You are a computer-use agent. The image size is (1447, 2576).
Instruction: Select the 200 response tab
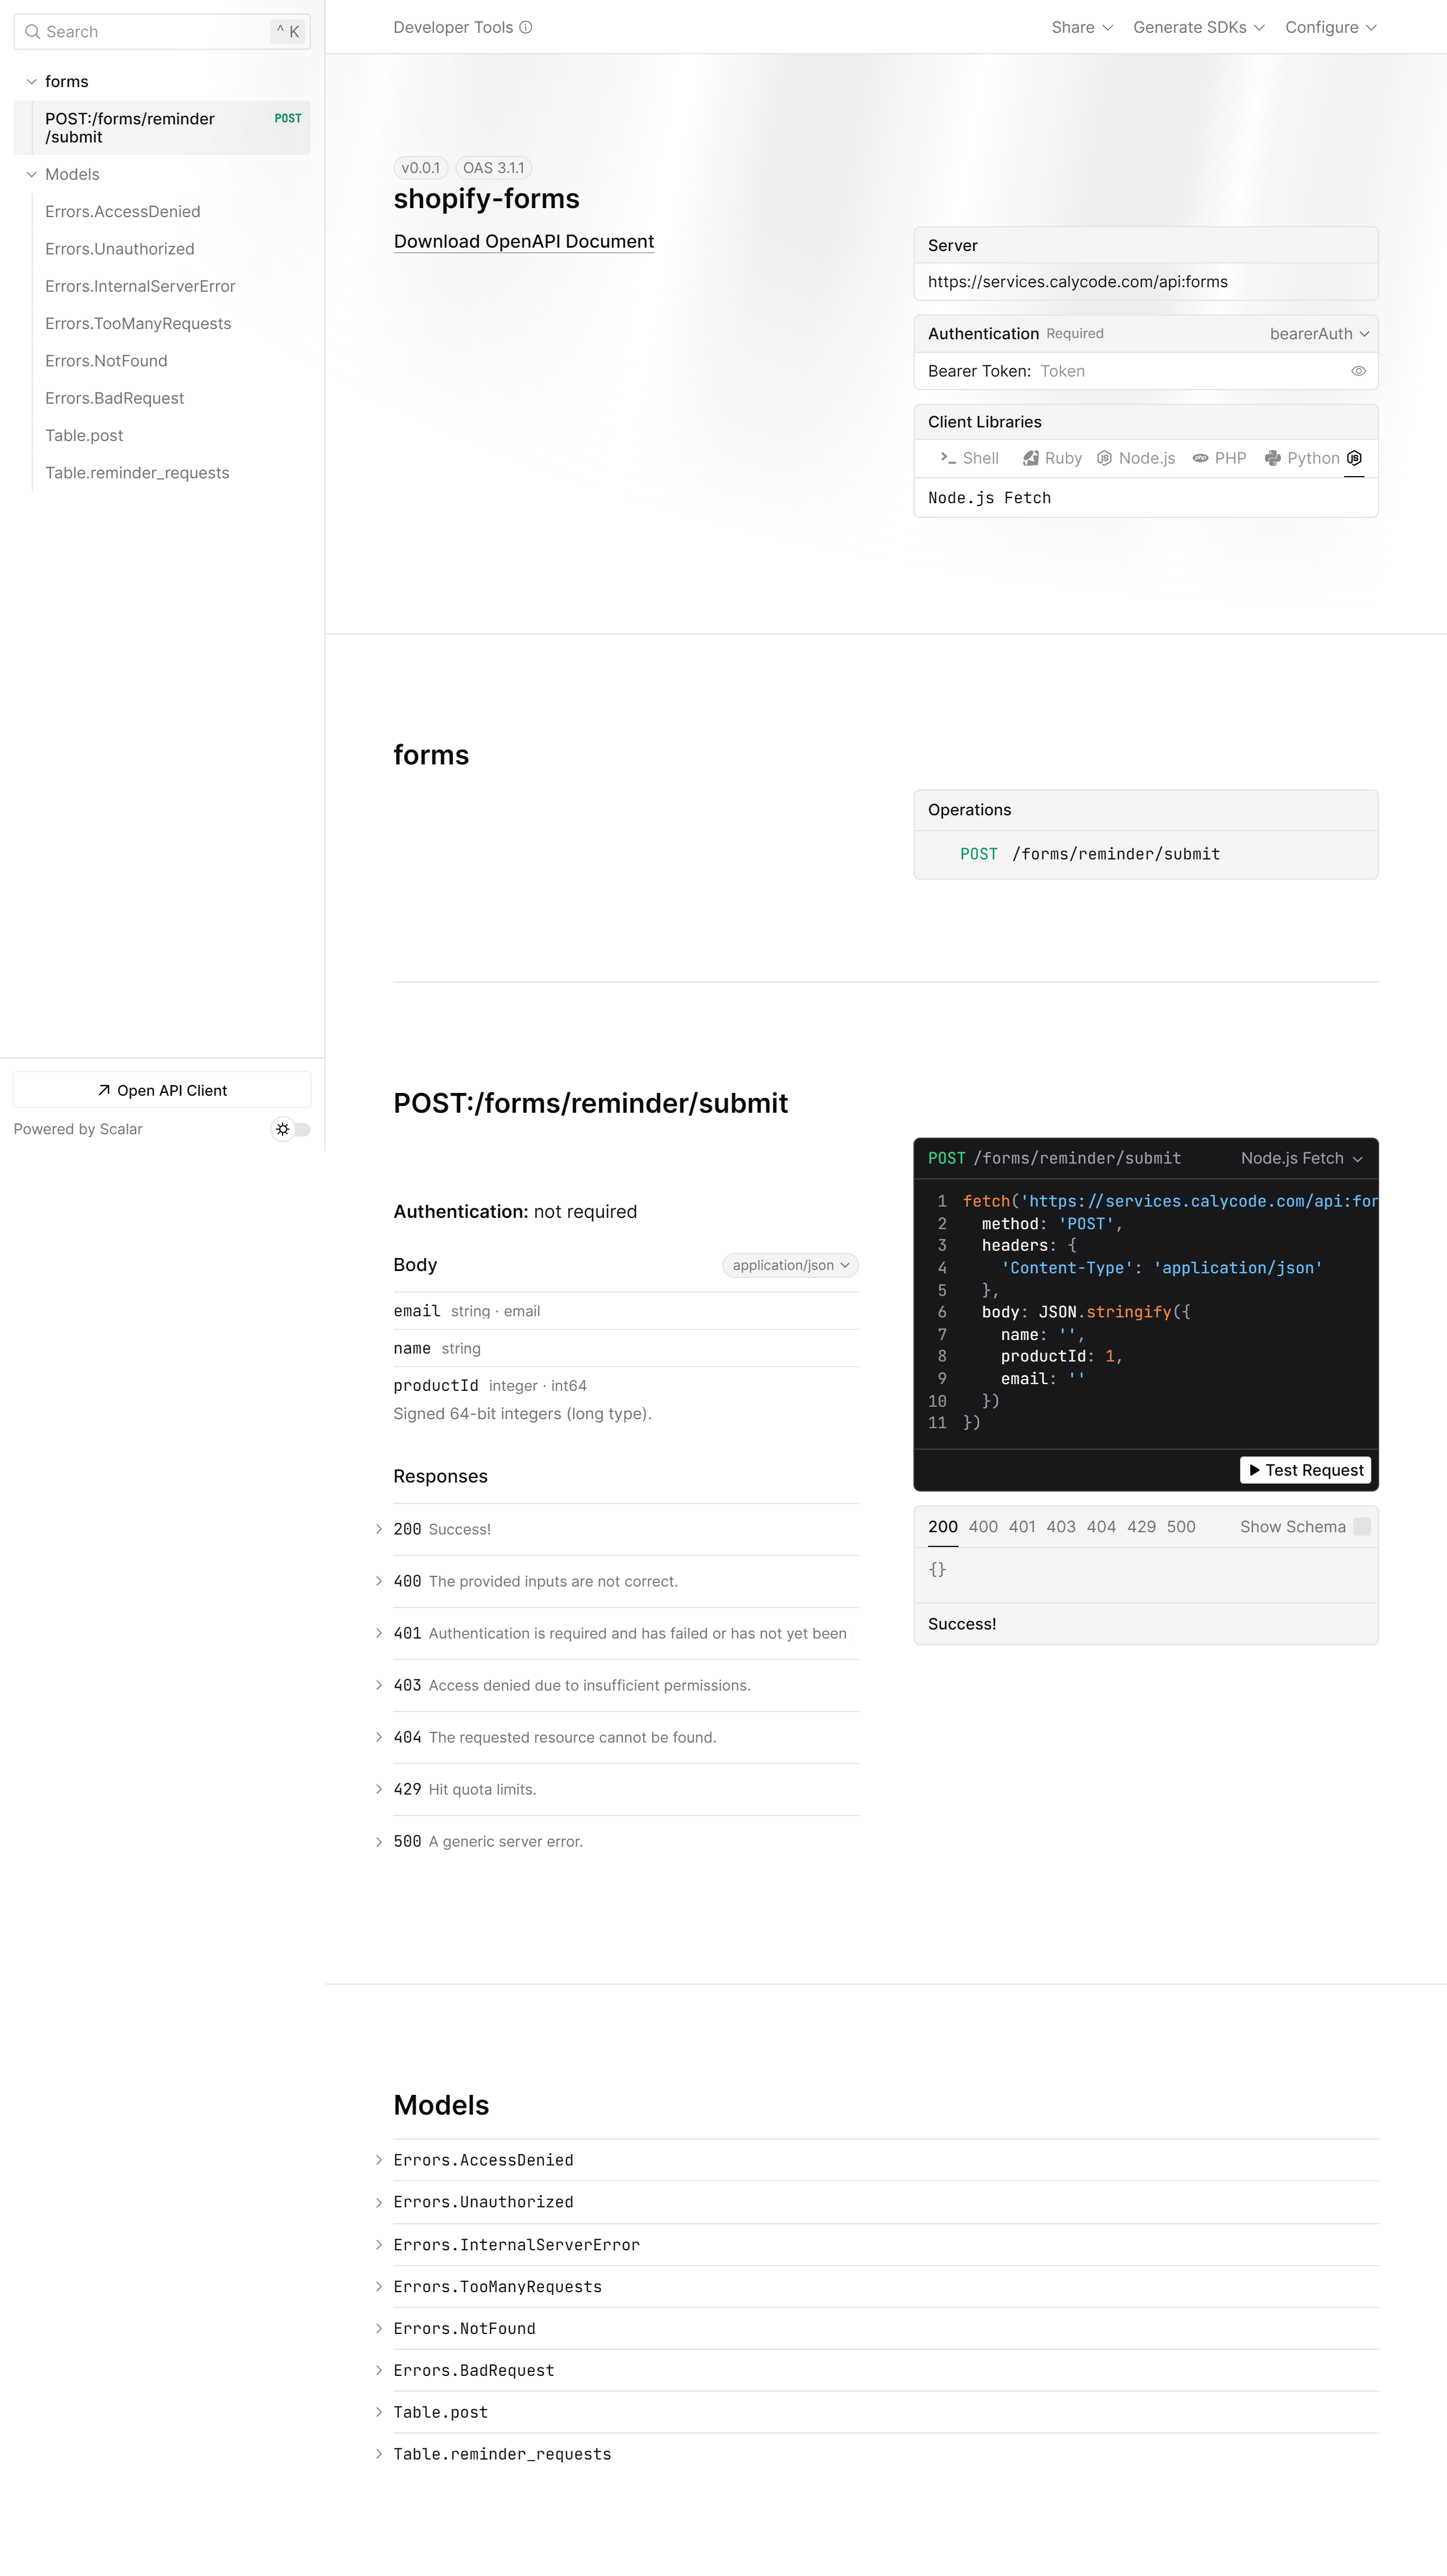[943, 1527]
